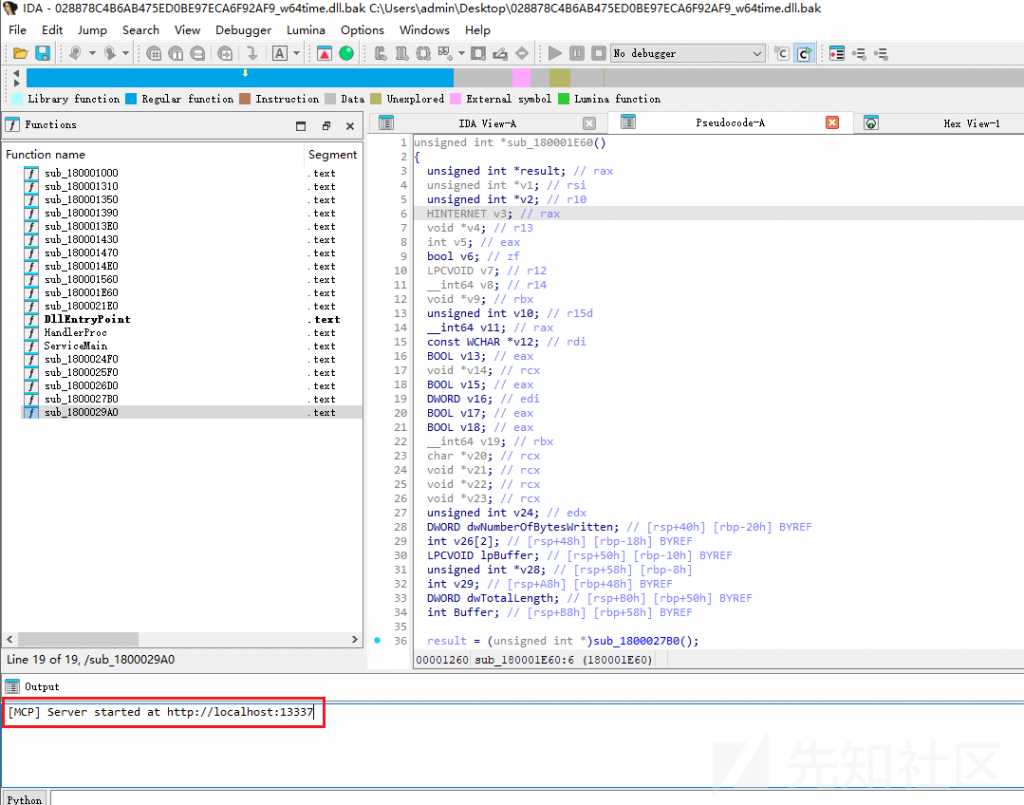1024x805 pixels.
Task: Open the Debugger menu
Action: (244, 30)
